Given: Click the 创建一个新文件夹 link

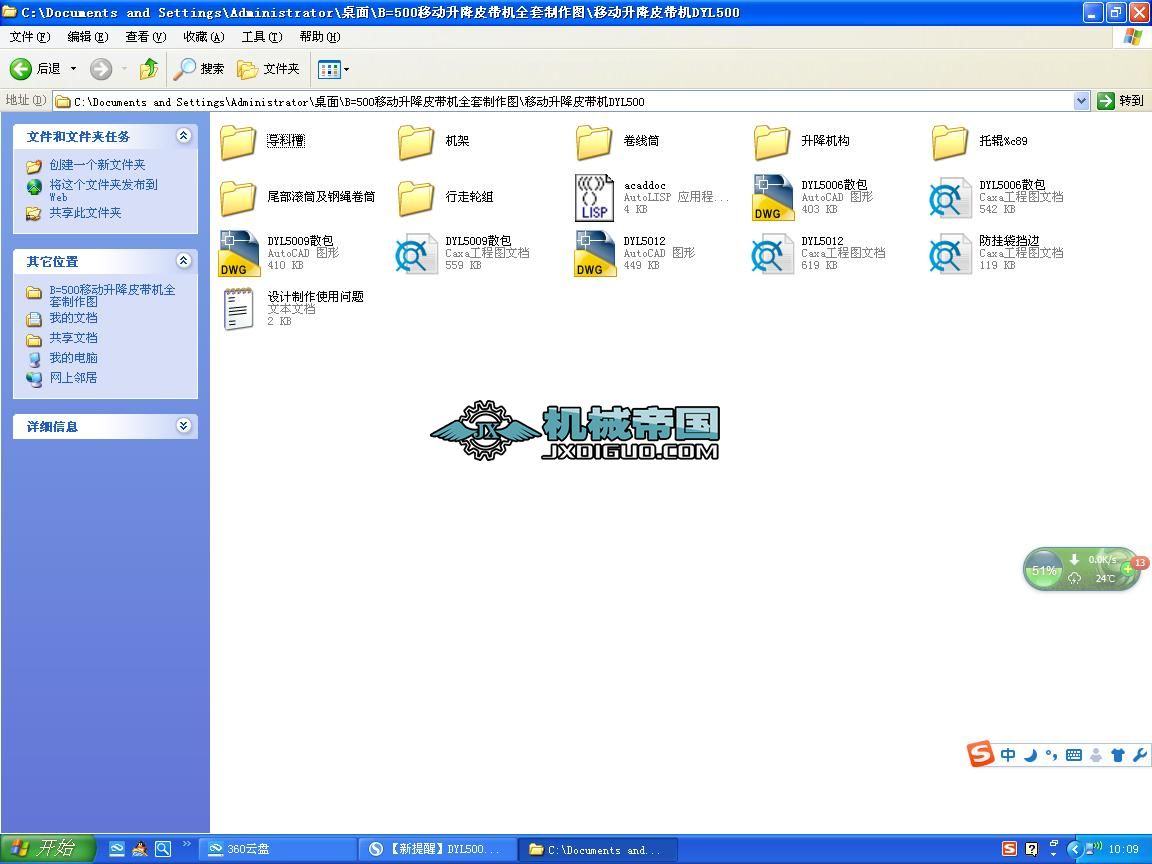Looking at the screenshot, I should click(x=97, y=165).
